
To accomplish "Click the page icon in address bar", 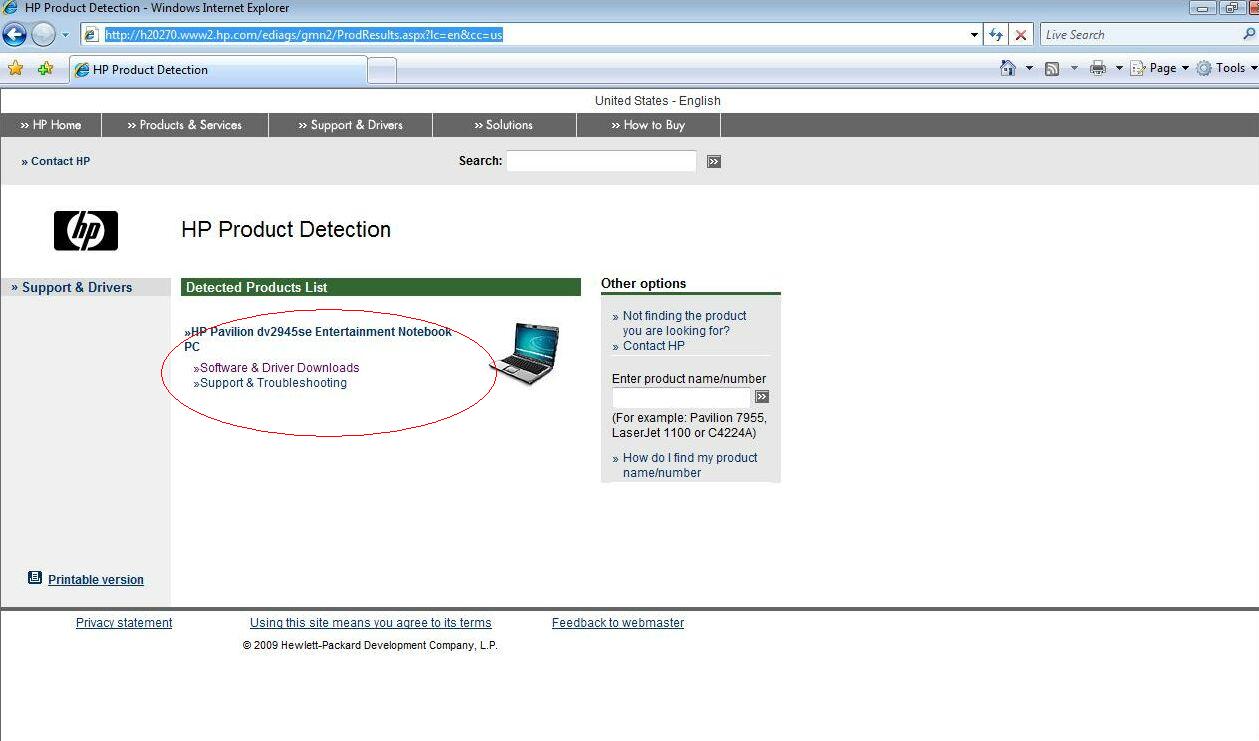I will [x=92, y=35].
